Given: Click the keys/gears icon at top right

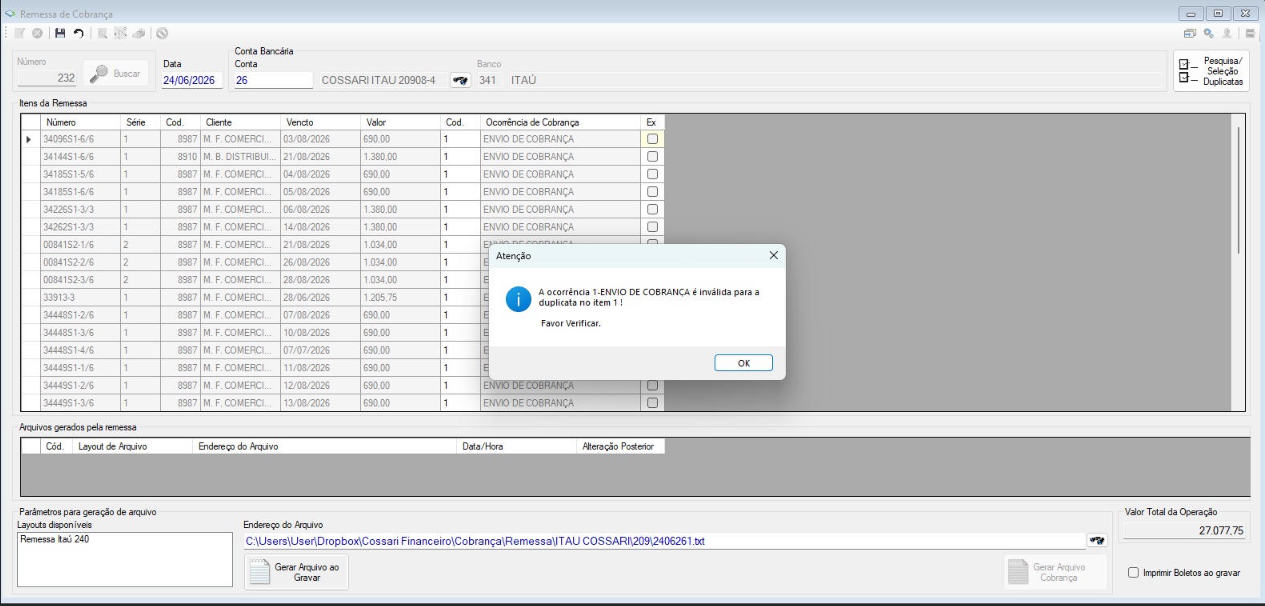Looking at the screenshot, I should click(1208, 33).
